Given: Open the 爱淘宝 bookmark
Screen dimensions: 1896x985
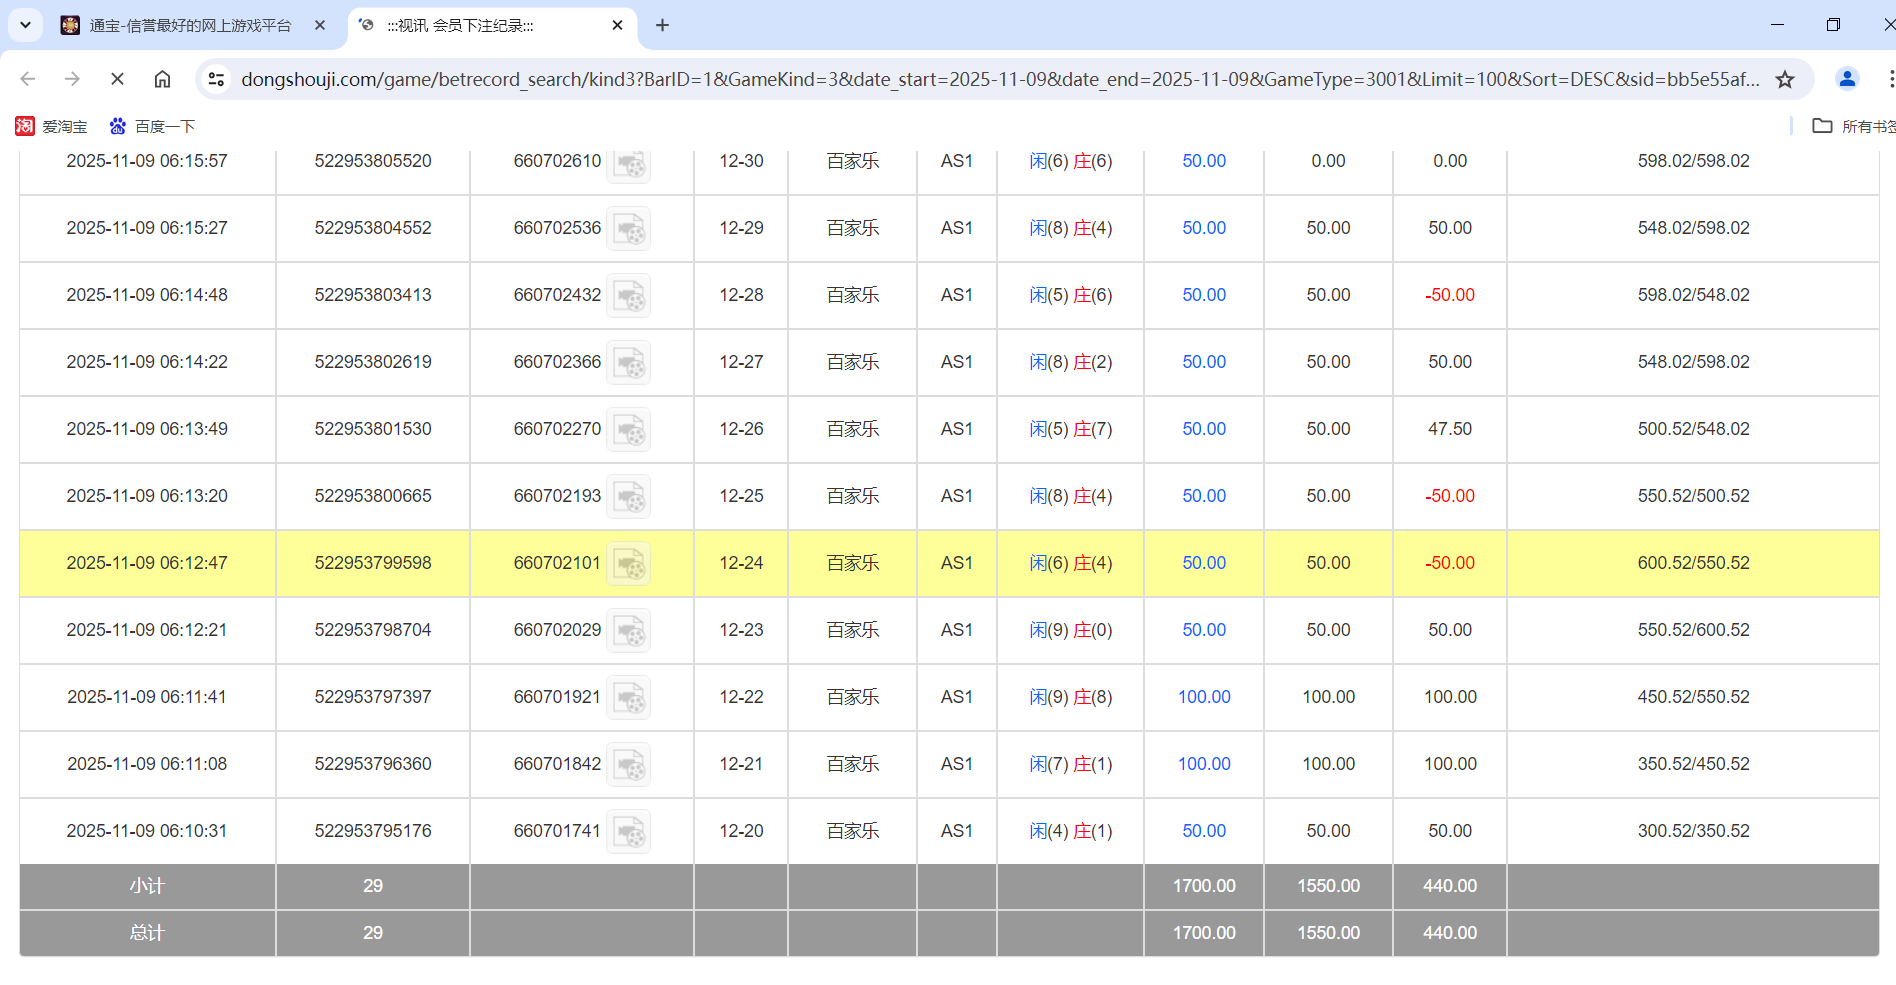Looking at the screenshot, I should point(52,126).
